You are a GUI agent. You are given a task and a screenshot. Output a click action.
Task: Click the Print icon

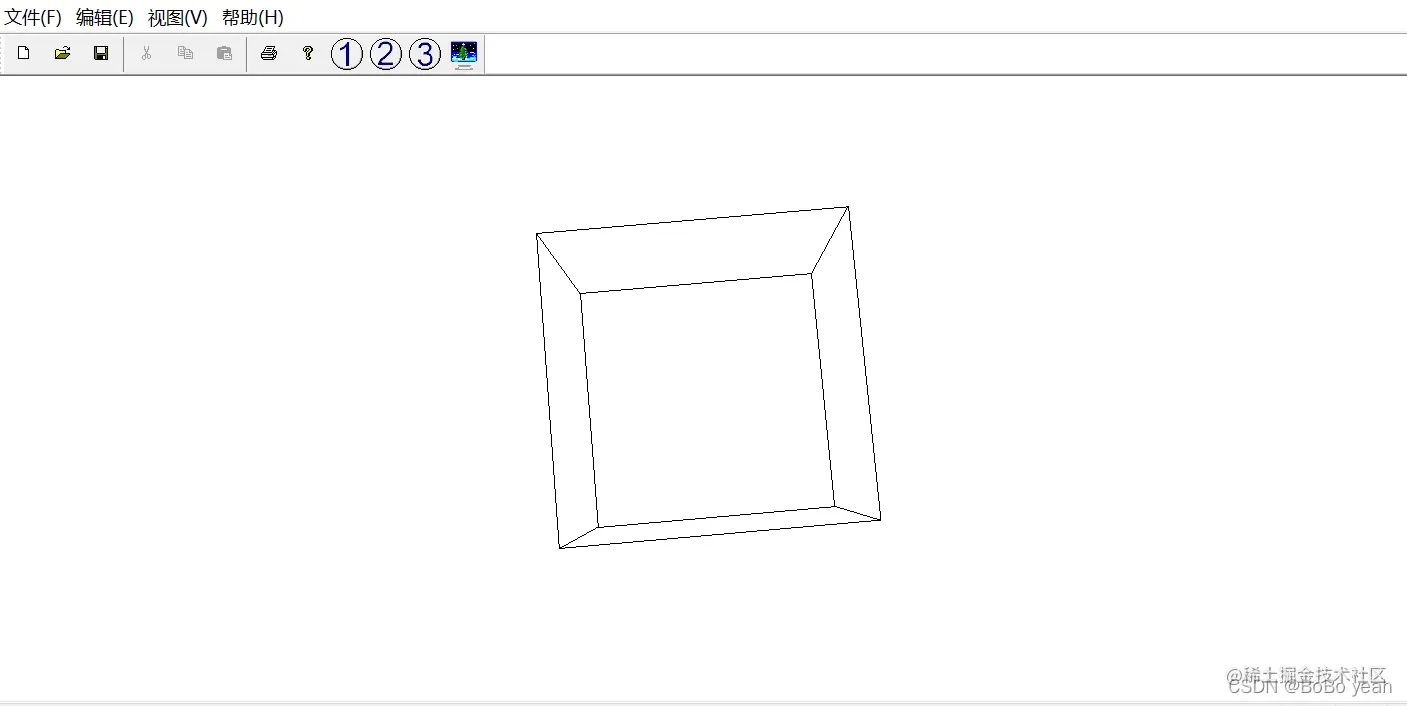pos(269,53)
